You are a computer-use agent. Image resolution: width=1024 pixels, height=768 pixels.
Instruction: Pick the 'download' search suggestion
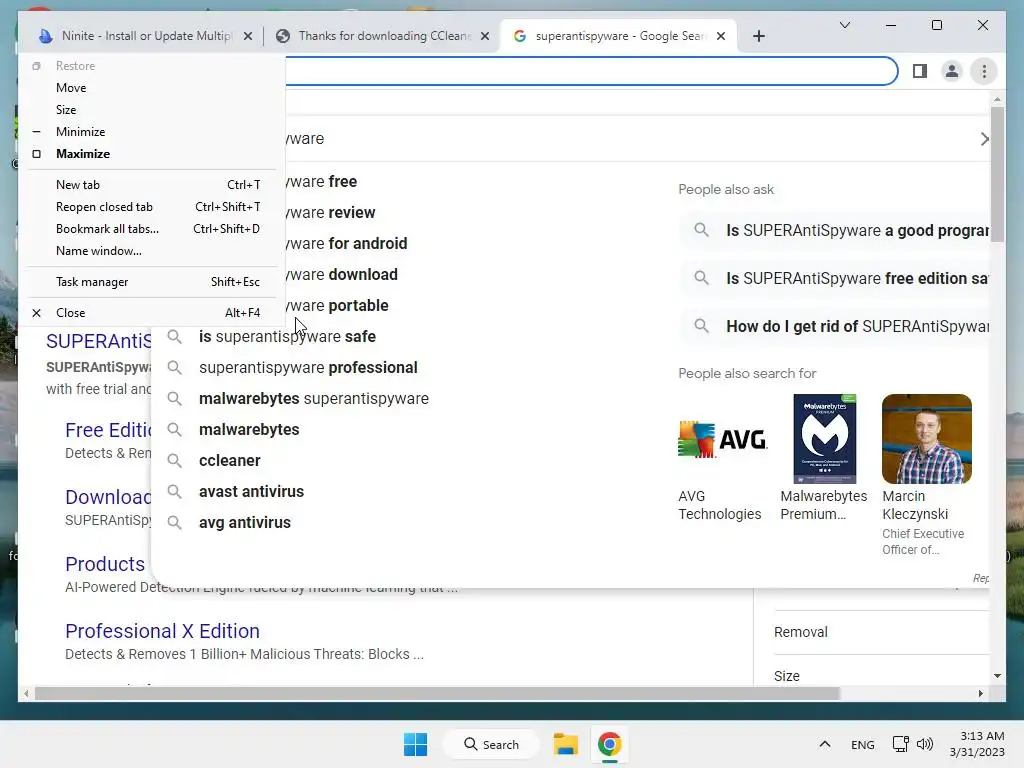[x=342, y=275]
